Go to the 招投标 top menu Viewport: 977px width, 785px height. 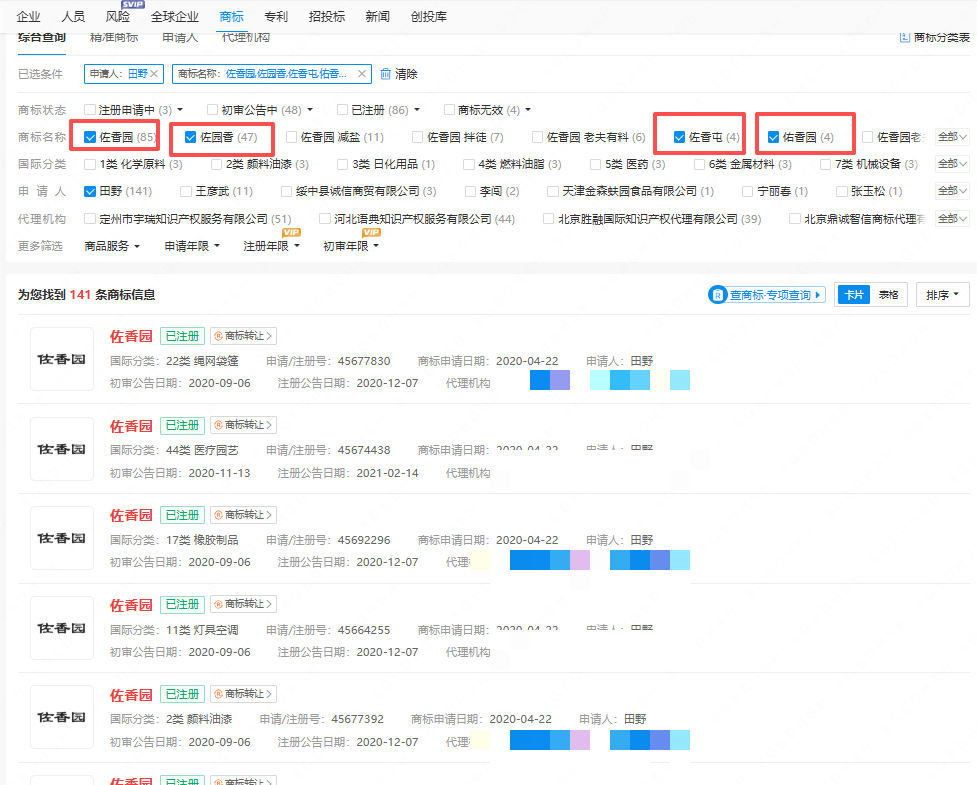click(x=327, y=17)
